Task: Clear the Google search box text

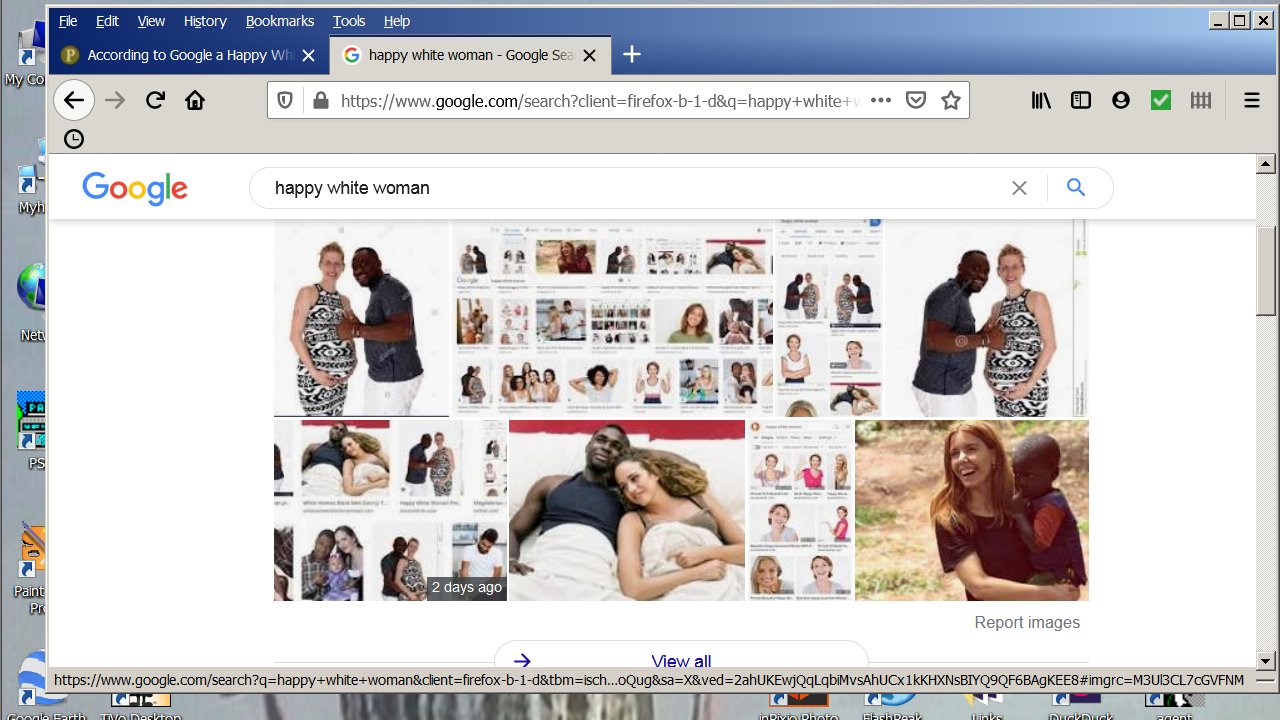Action: (1019, 188)
